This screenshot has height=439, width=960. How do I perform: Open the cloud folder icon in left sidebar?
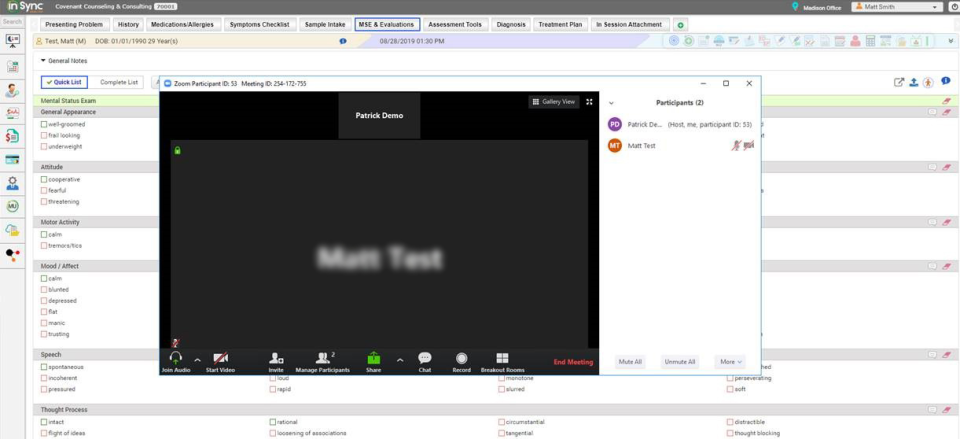[12, 230]
